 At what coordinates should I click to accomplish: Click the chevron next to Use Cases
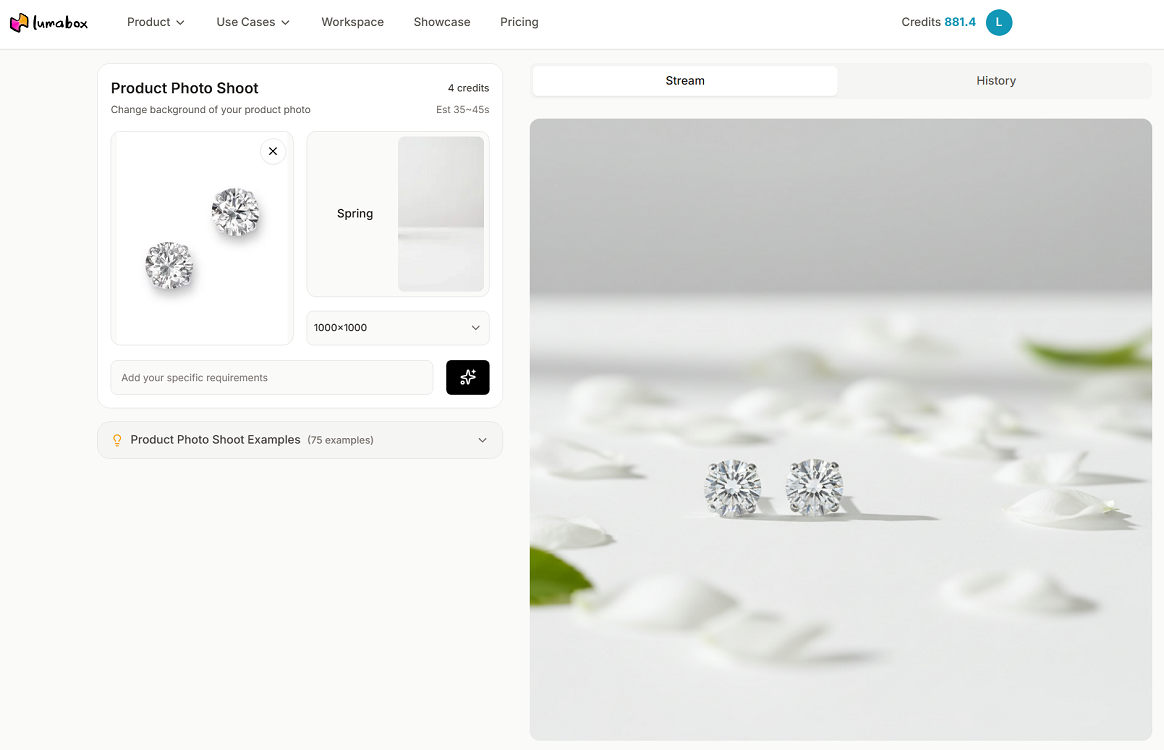[x=286, y=23]
